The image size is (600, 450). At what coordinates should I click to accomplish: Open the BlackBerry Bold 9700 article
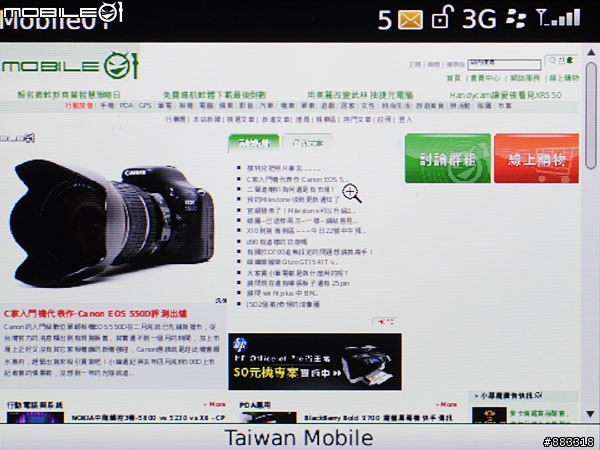pyautogui.click(x=378, y=417)
